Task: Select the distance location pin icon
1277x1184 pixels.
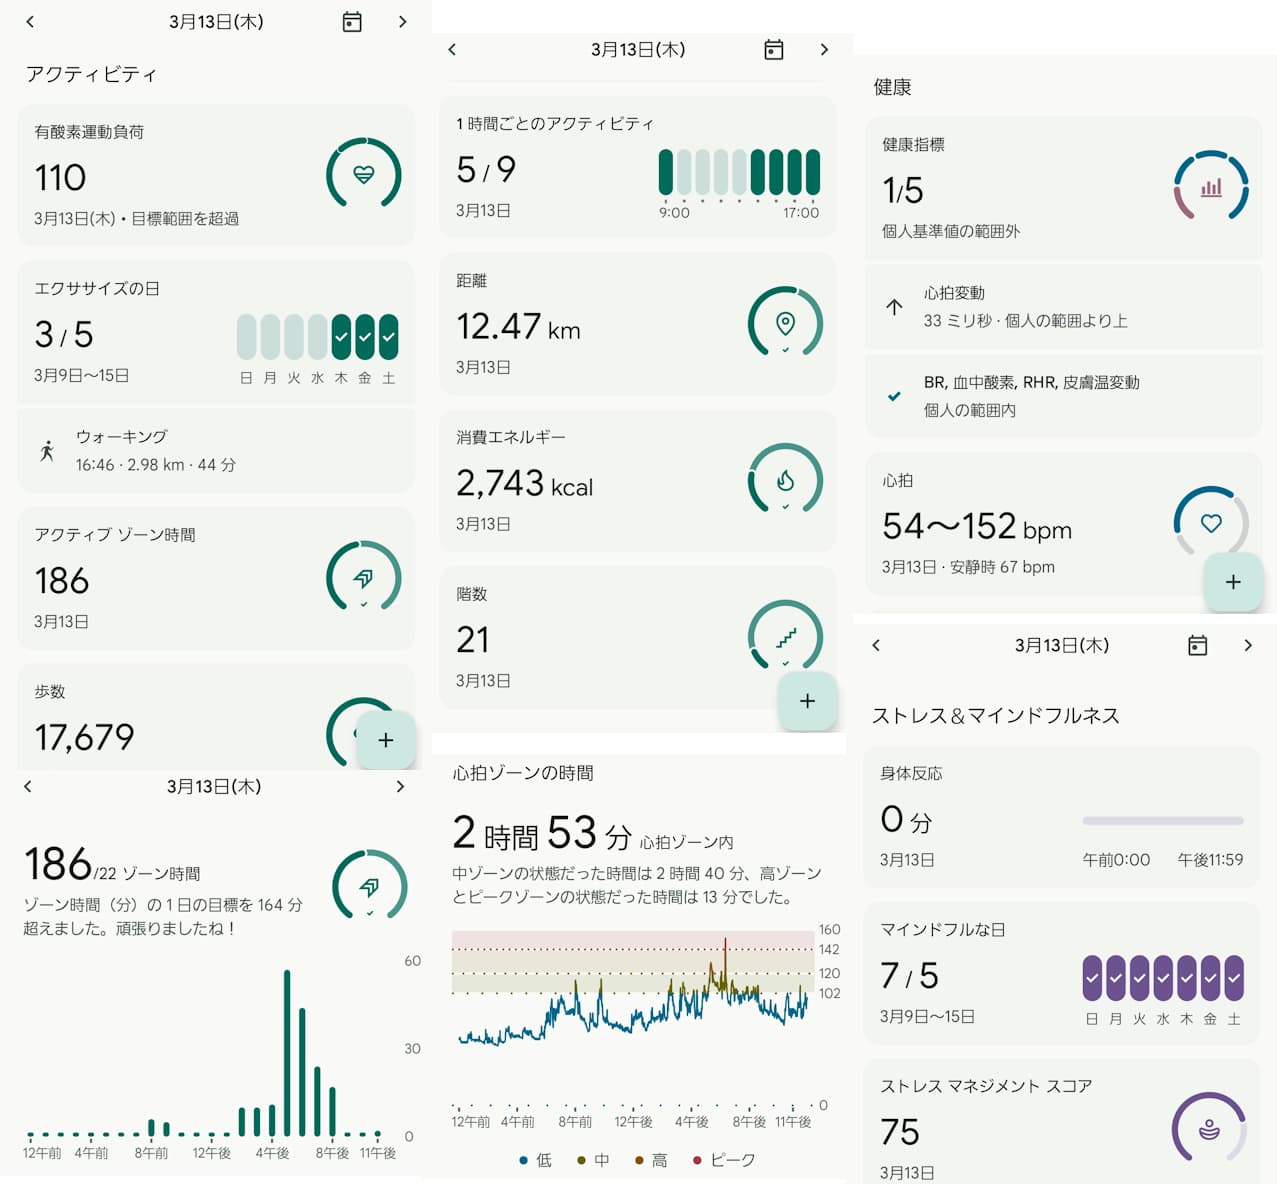Action: tap(786, 322)
